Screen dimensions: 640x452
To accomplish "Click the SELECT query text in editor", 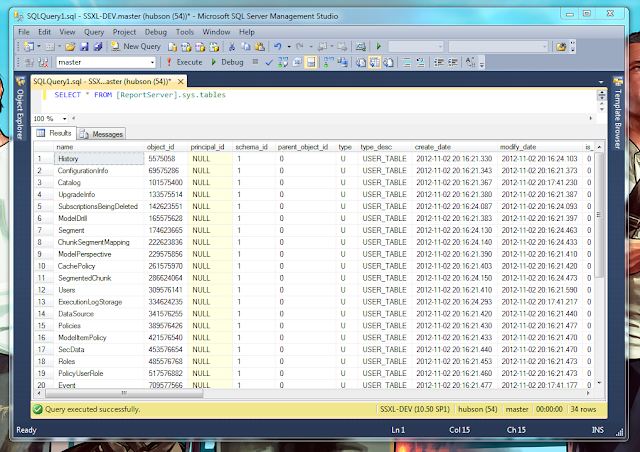I will click(x=140, y=95).
